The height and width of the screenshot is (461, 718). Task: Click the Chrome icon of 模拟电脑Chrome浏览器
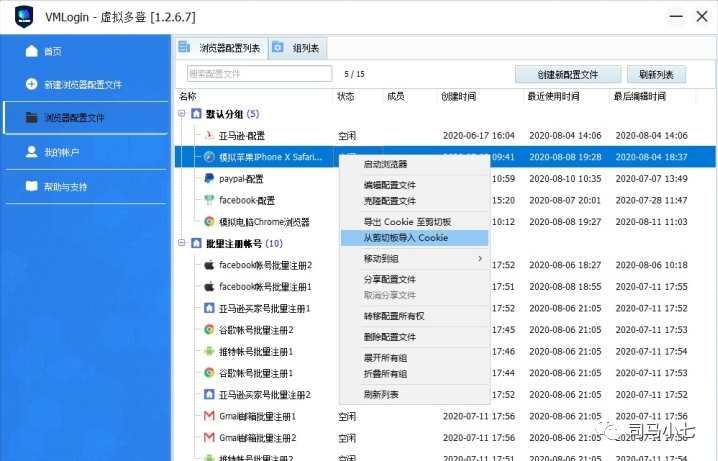click(209, 222)
